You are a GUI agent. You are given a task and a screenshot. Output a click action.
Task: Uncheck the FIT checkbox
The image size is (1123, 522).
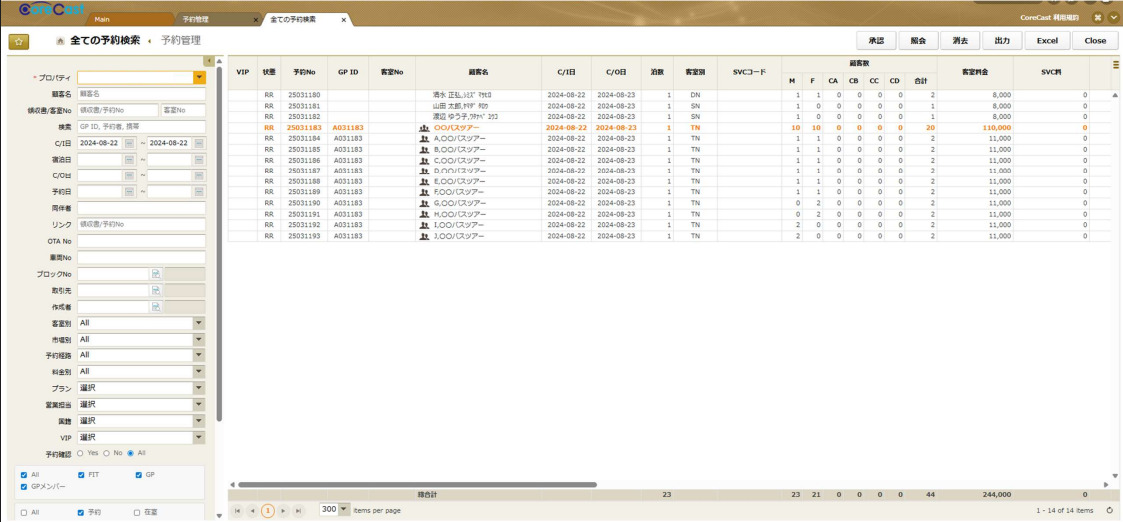82,474
